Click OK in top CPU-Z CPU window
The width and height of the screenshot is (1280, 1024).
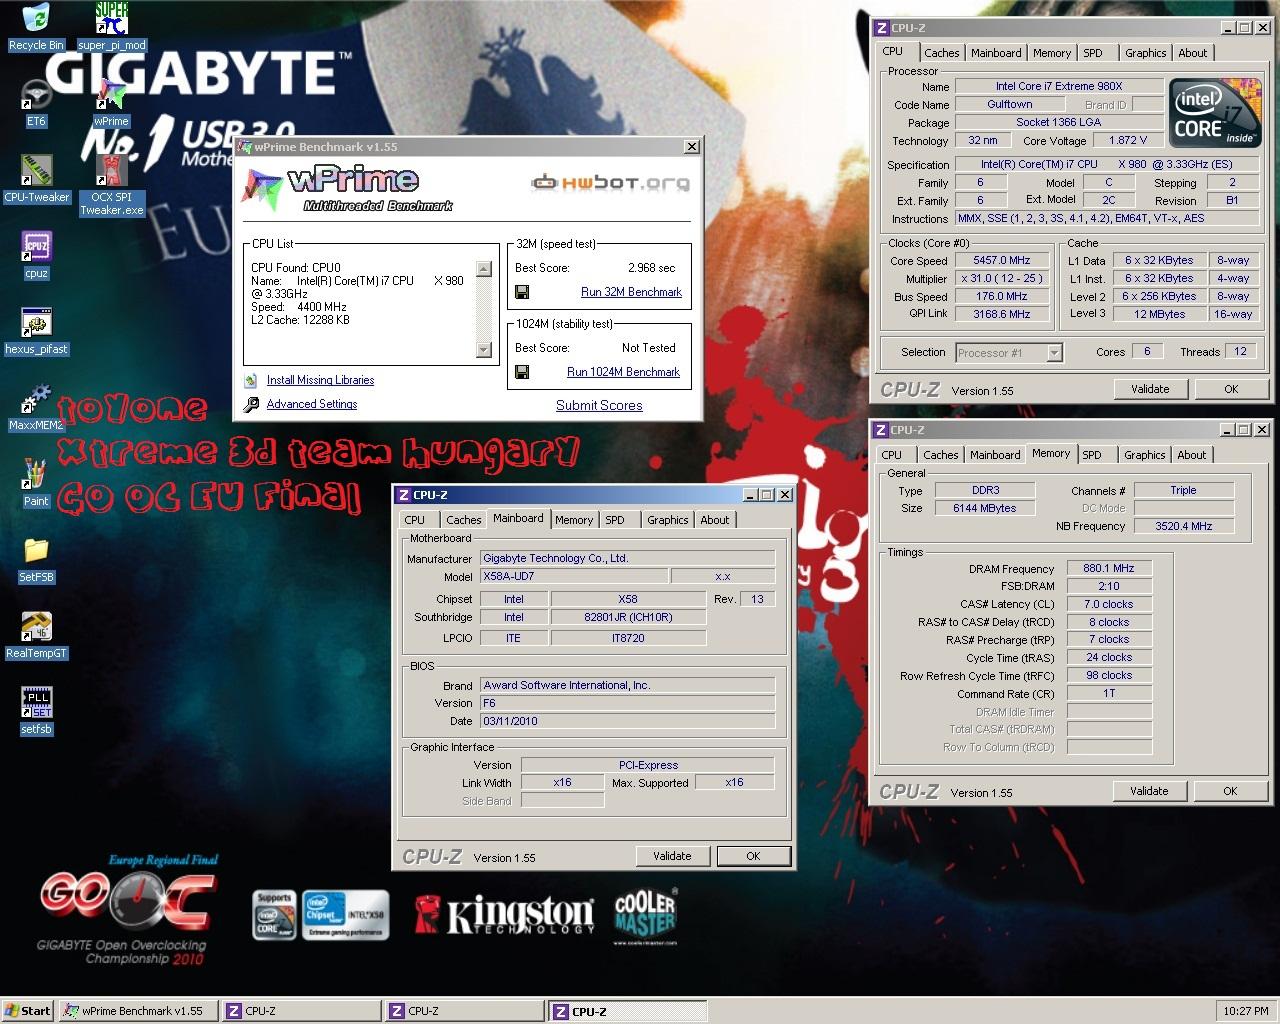(1231, 389)
